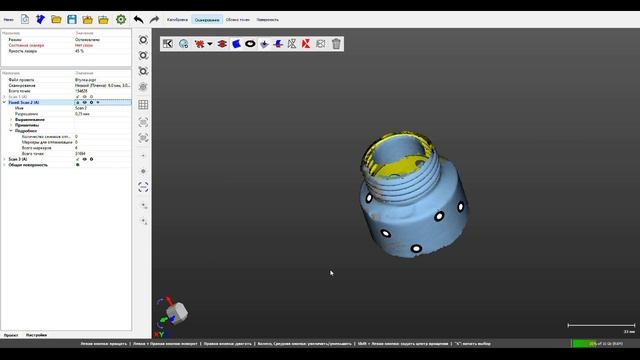Collapse the Подробнее subsection

tap(11, 131)
